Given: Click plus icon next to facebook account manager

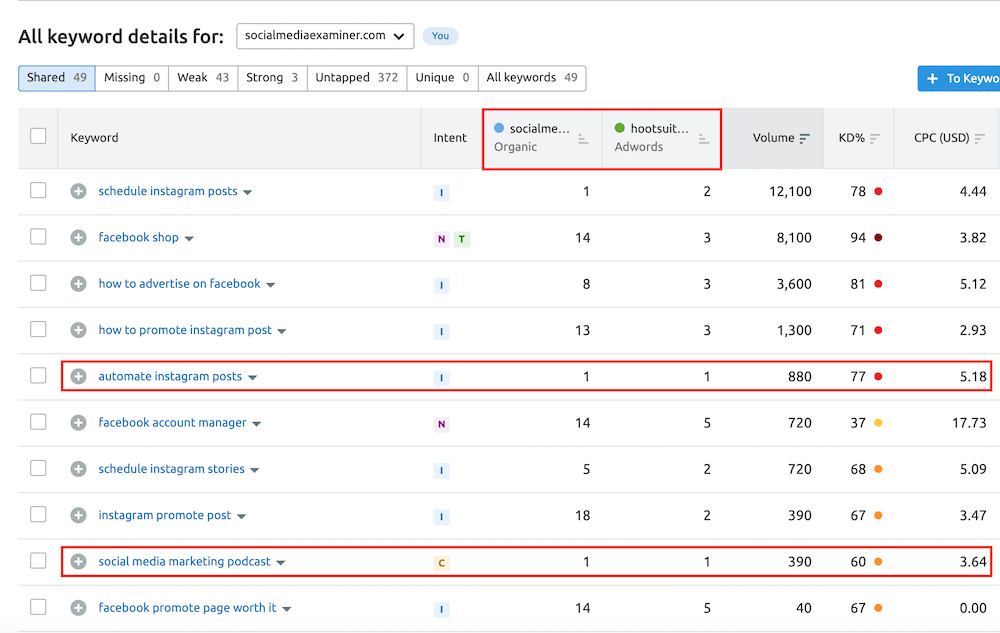Looking at the screenshot, I should (x=78, y=423).
